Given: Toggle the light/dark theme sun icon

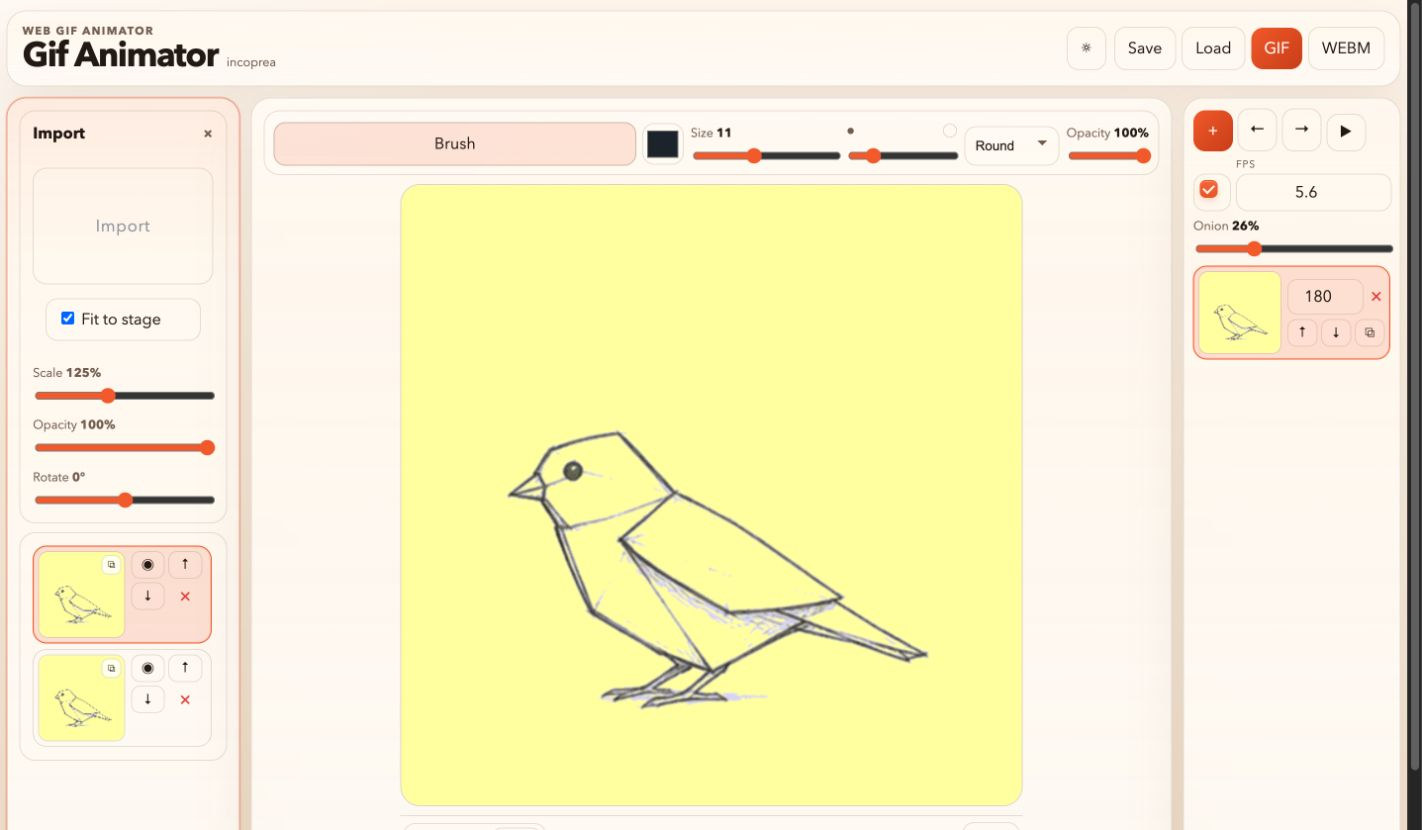Looking at the screenshot, I should (x=1086, y=48).
